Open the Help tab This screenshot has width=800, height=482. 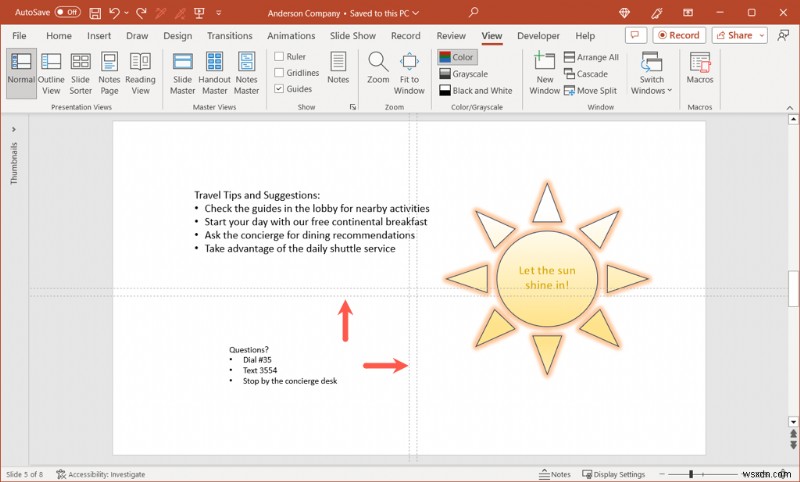[585, 36]
